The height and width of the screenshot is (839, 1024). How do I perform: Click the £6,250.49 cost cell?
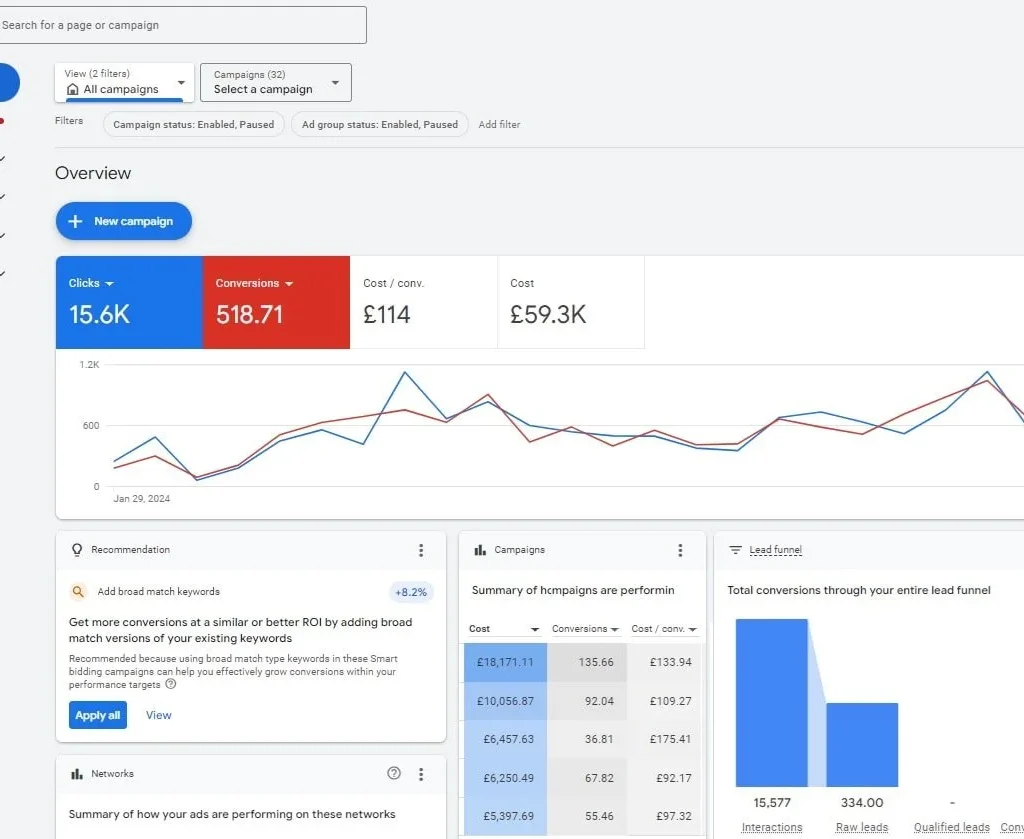click(505, 778)
